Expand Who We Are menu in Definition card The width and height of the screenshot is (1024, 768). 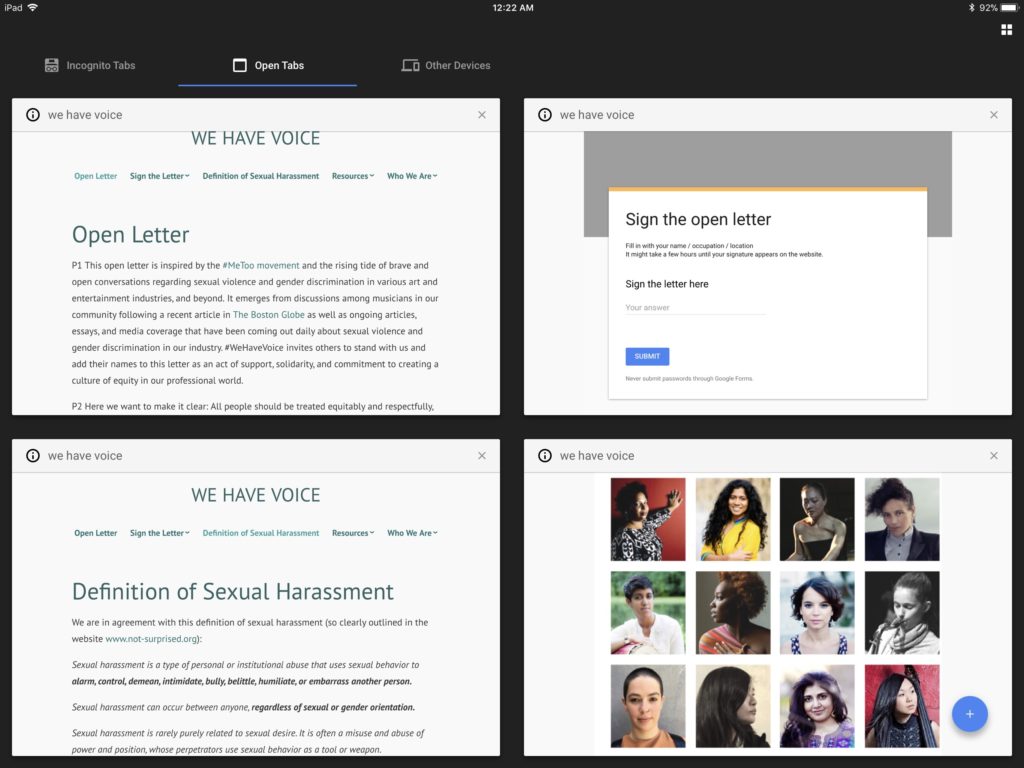pyautogui.click(x=412, y=534)
